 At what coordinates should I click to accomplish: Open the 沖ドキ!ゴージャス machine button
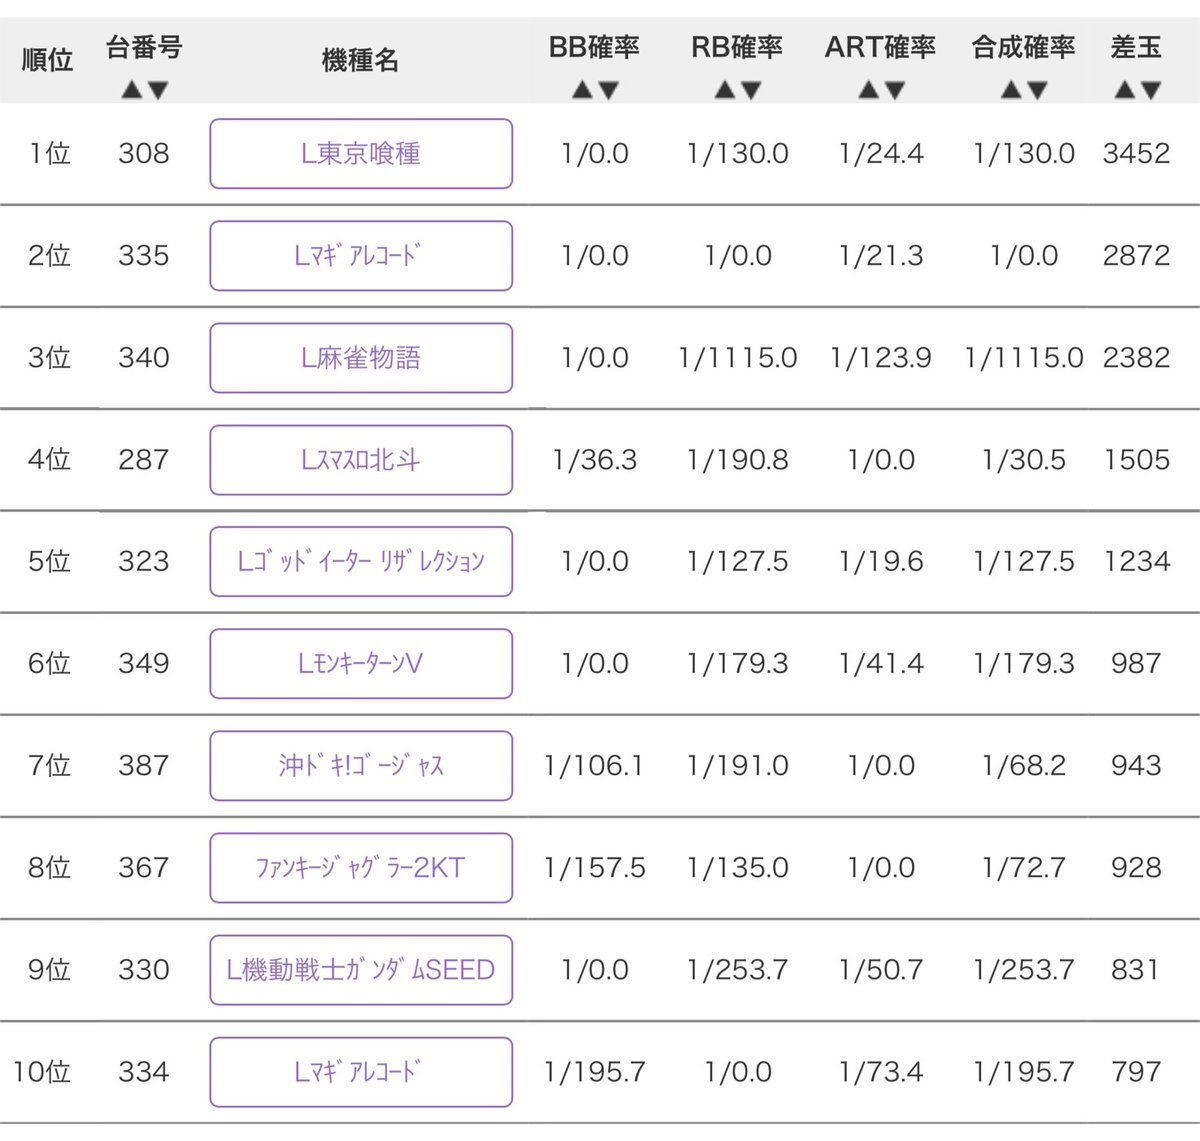pos(361,766)
